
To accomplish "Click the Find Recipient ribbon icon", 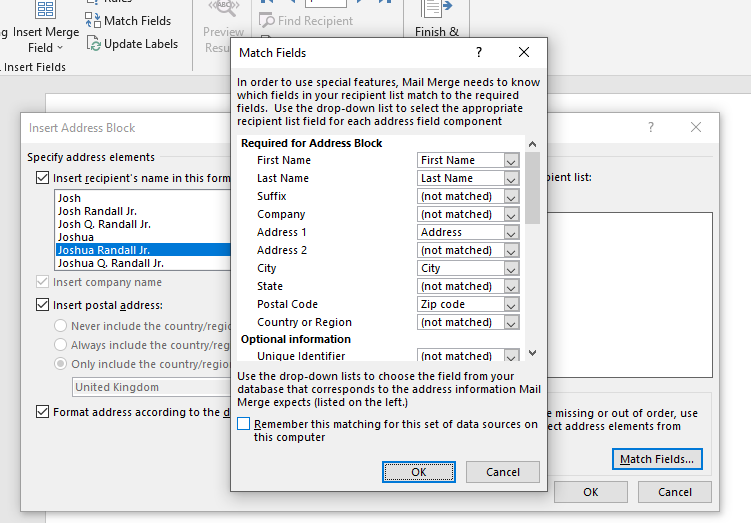I will click(267, 21).
